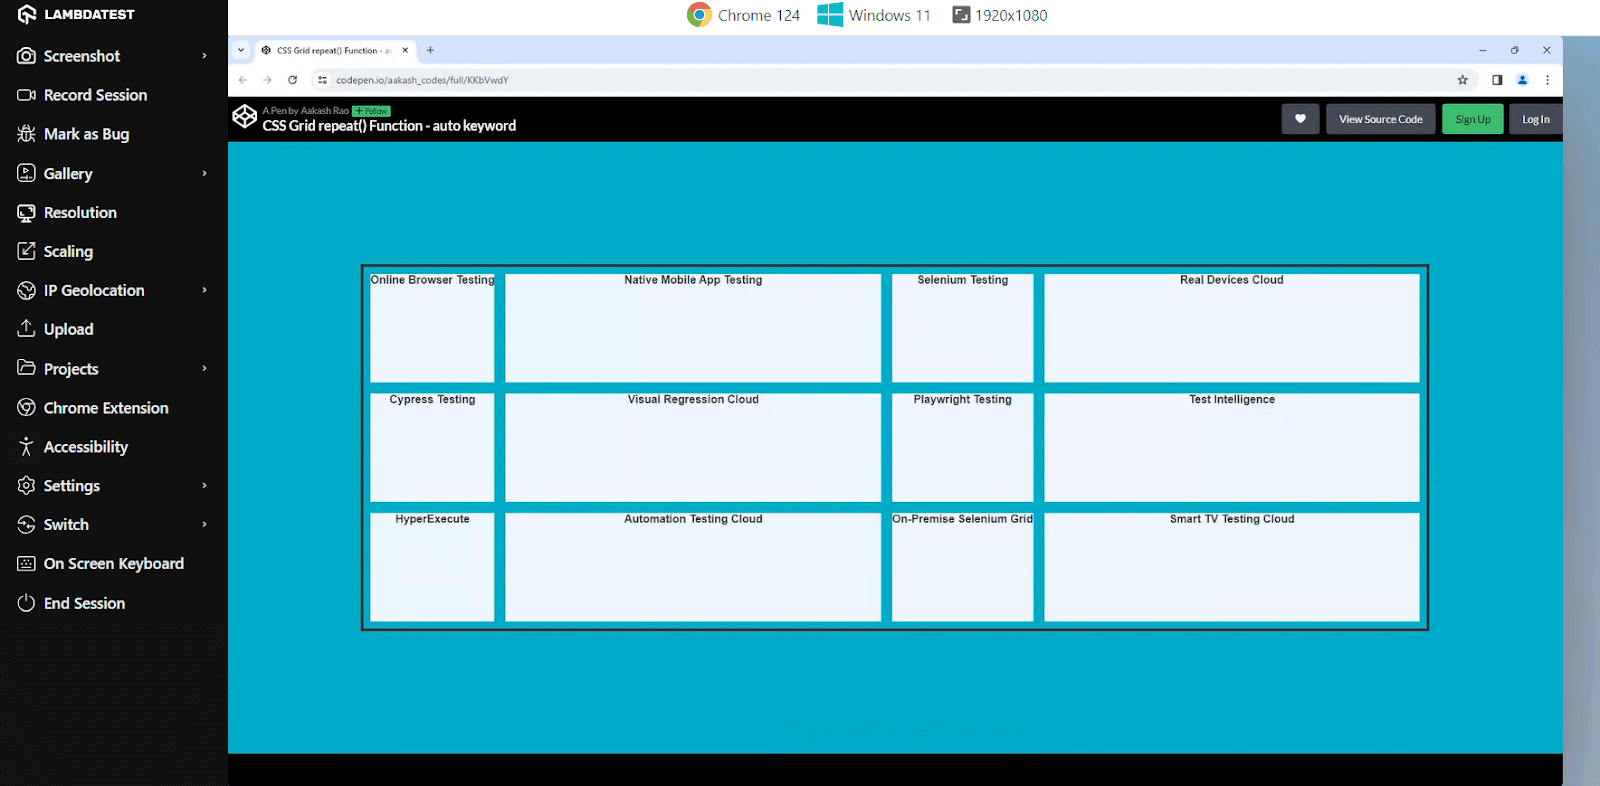Open Aakash Rao's profile link
The width and height of the screenshot is (1600, 786).
pos(325,111)
